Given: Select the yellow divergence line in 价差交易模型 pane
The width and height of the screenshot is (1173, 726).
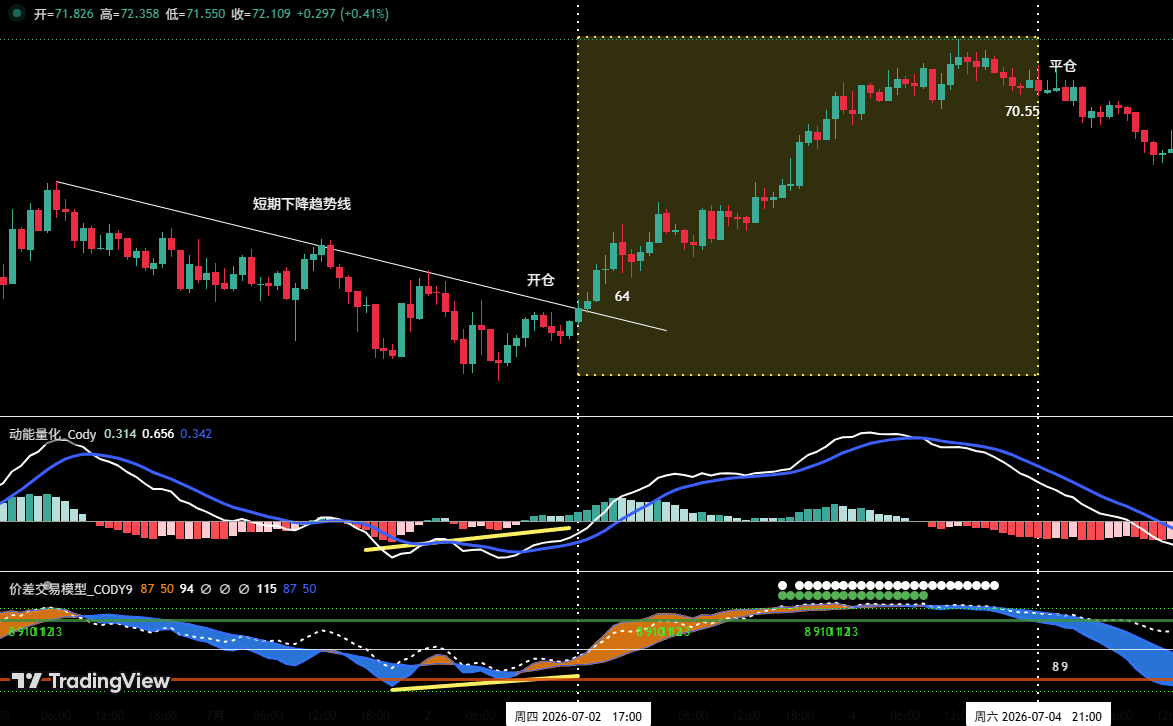Looking at the screenshot, I should [x=485, y=683].
